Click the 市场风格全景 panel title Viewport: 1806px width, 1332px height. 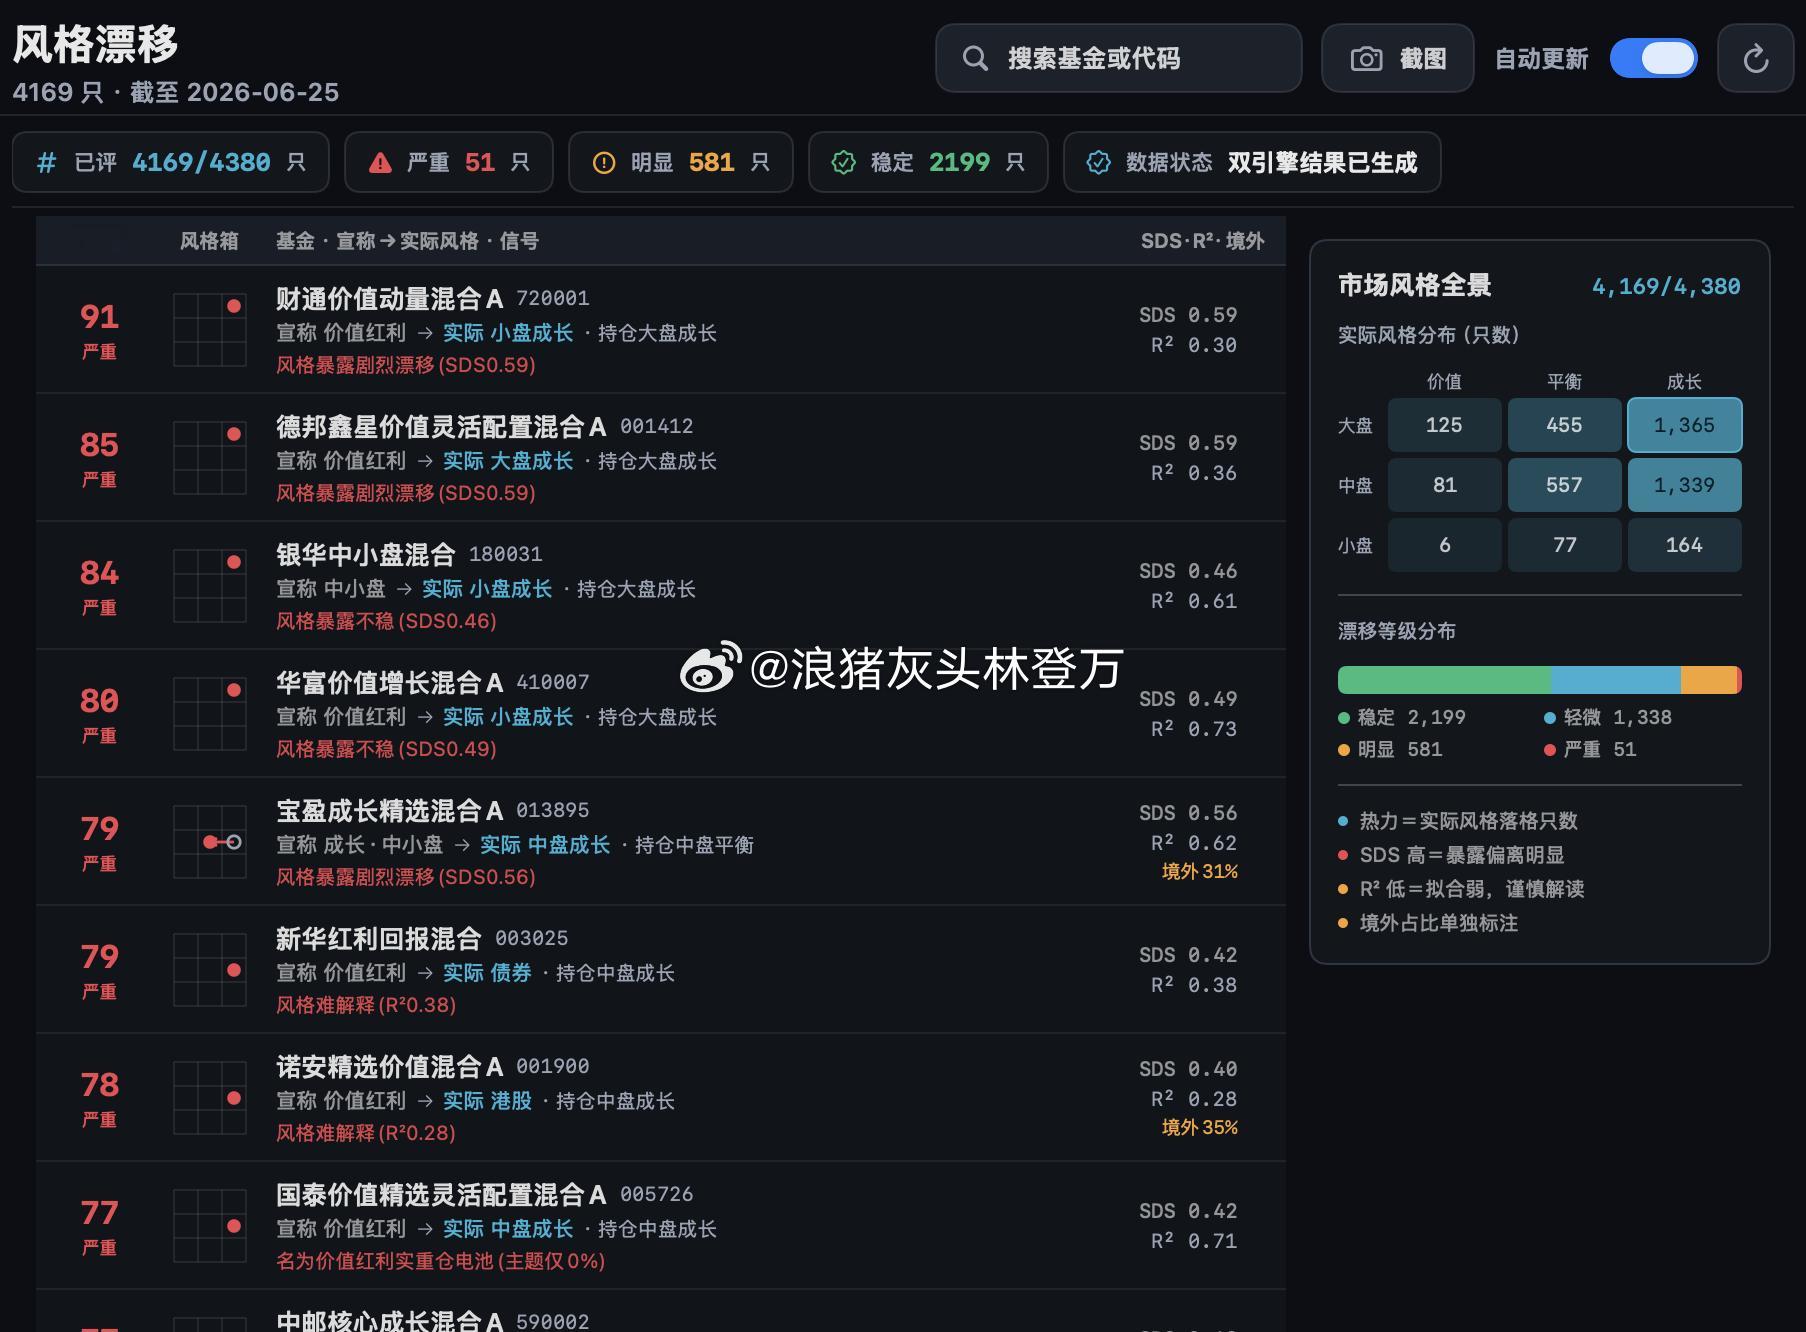click(1414, 286)
